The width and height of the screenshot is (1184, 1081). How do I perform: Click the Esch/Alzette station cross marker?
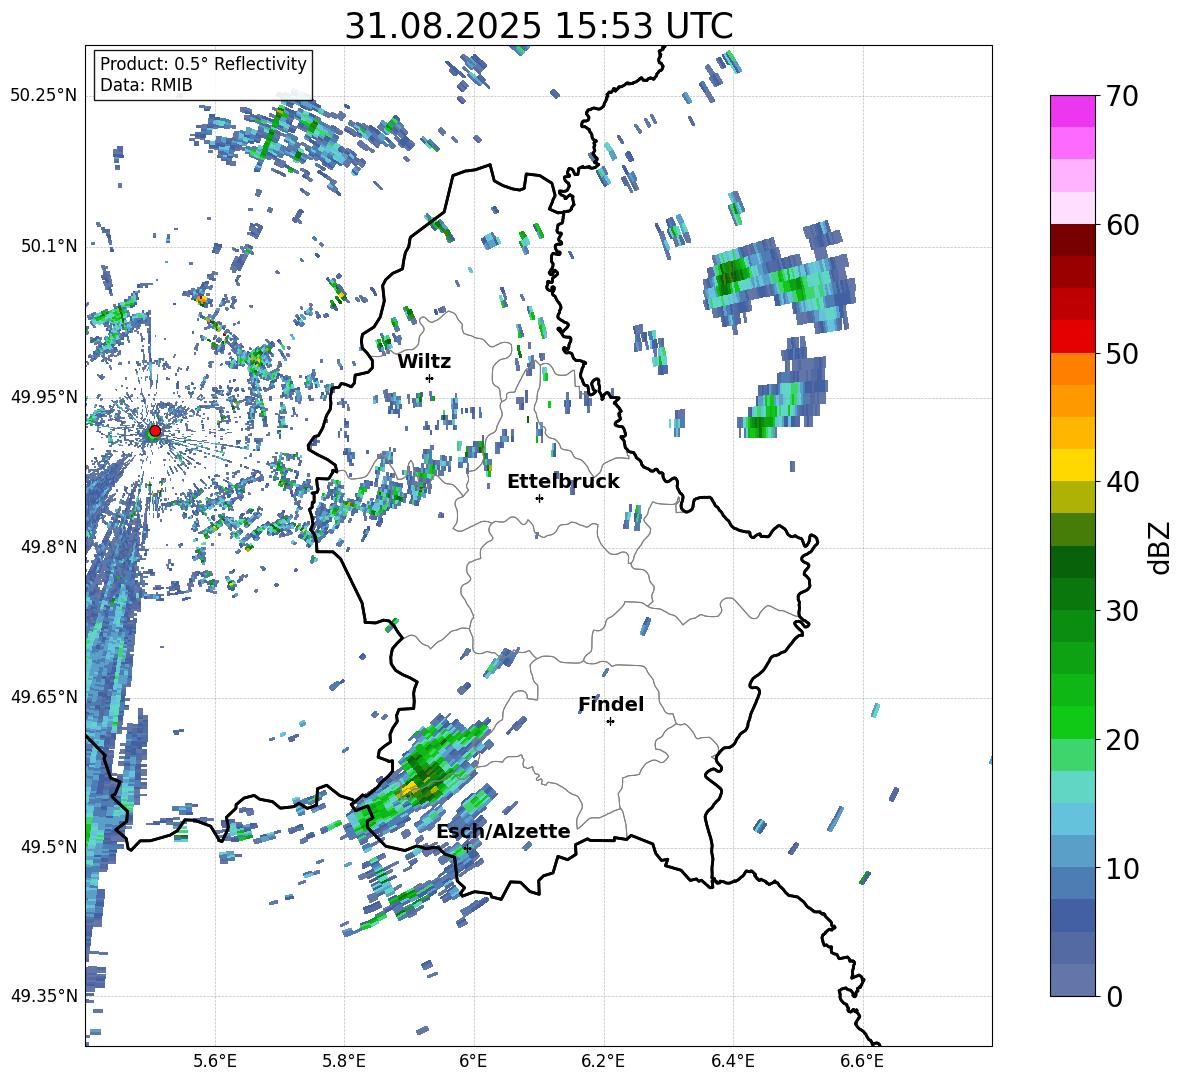point(467,848)
